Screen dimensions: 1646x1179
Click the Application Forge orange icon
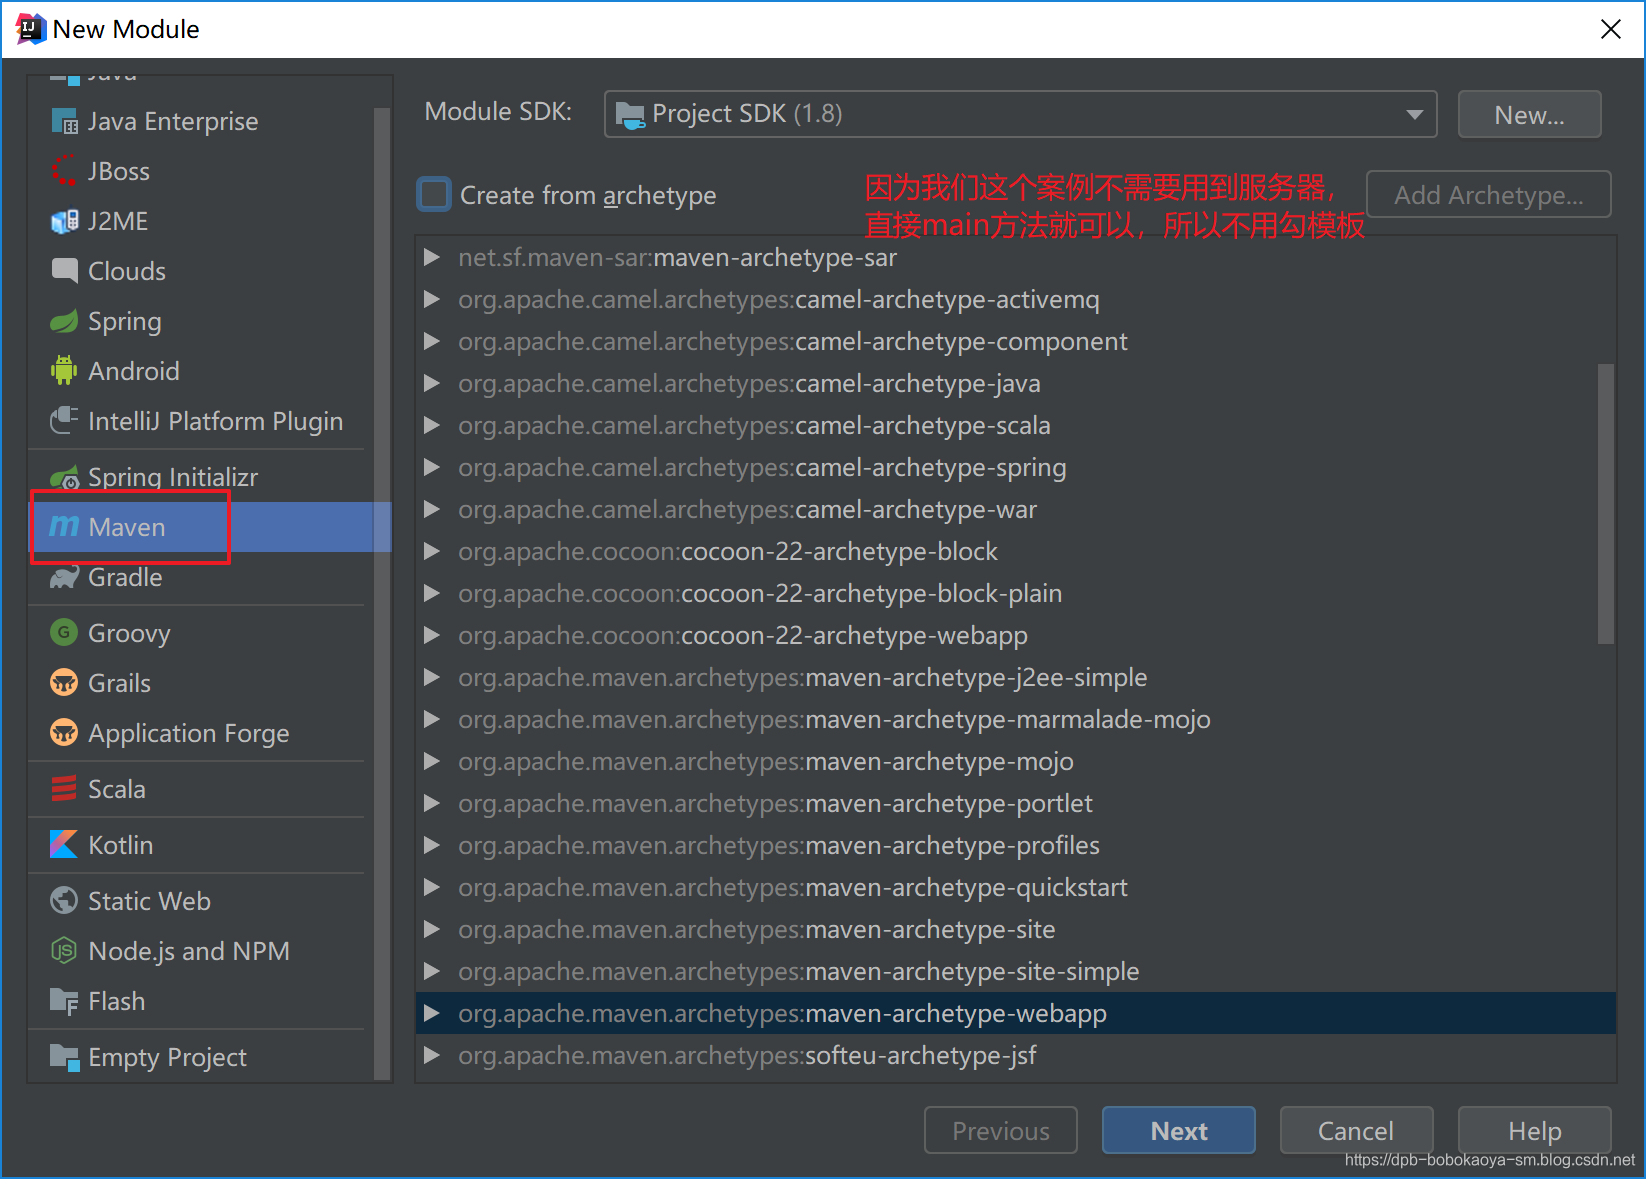pyautogui.click(x=64, y=733)
